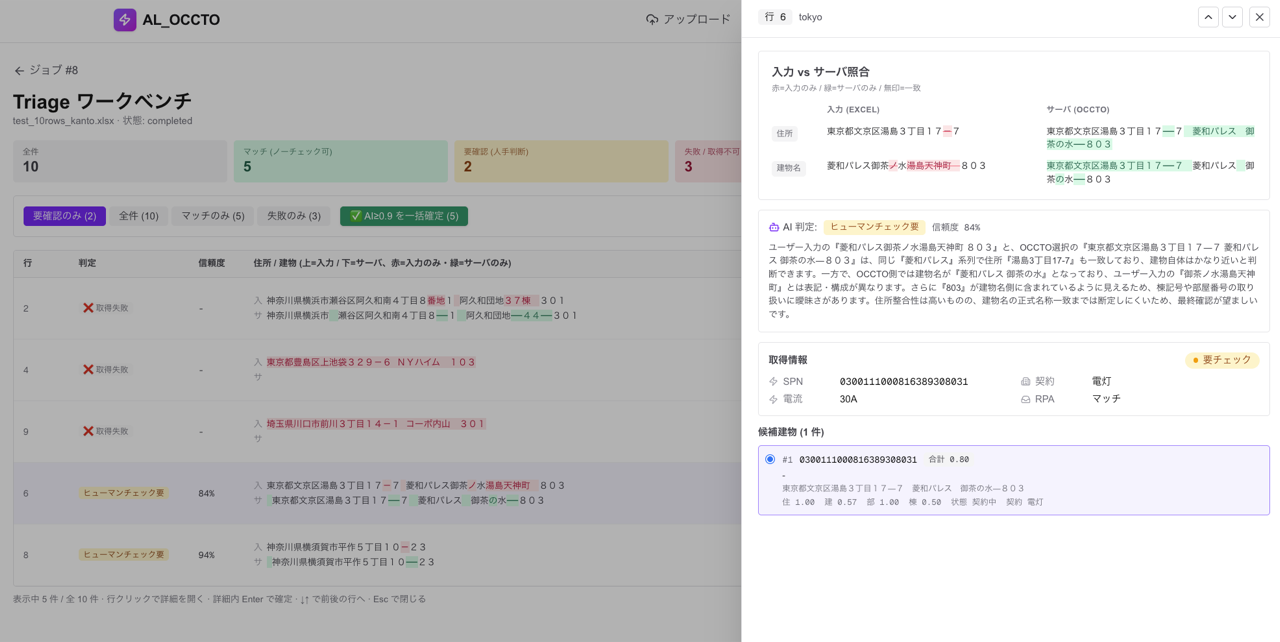Screen dimensions: 1280x642
Task: Click the red X icon in row 2
Action: pos(88,308)
